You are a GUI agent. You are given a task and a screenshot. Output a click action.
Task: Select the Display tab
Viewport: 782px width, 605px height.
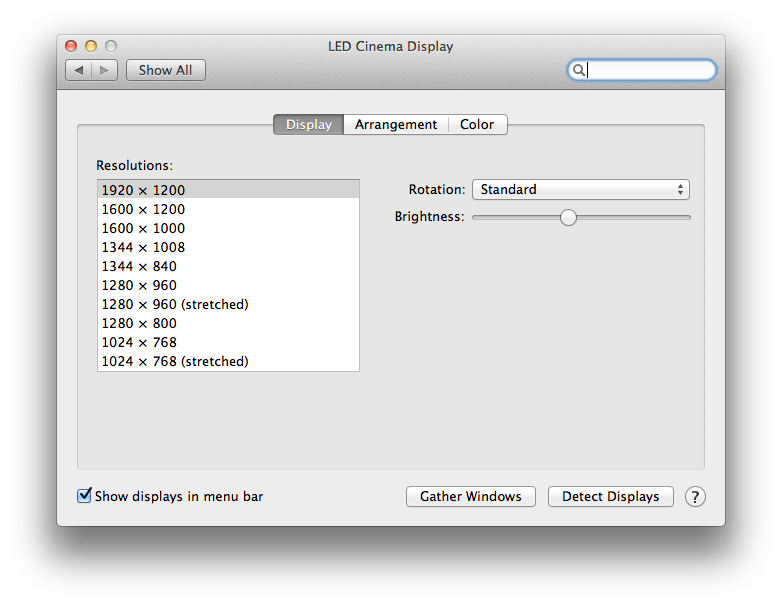click(x=309, y=125)
